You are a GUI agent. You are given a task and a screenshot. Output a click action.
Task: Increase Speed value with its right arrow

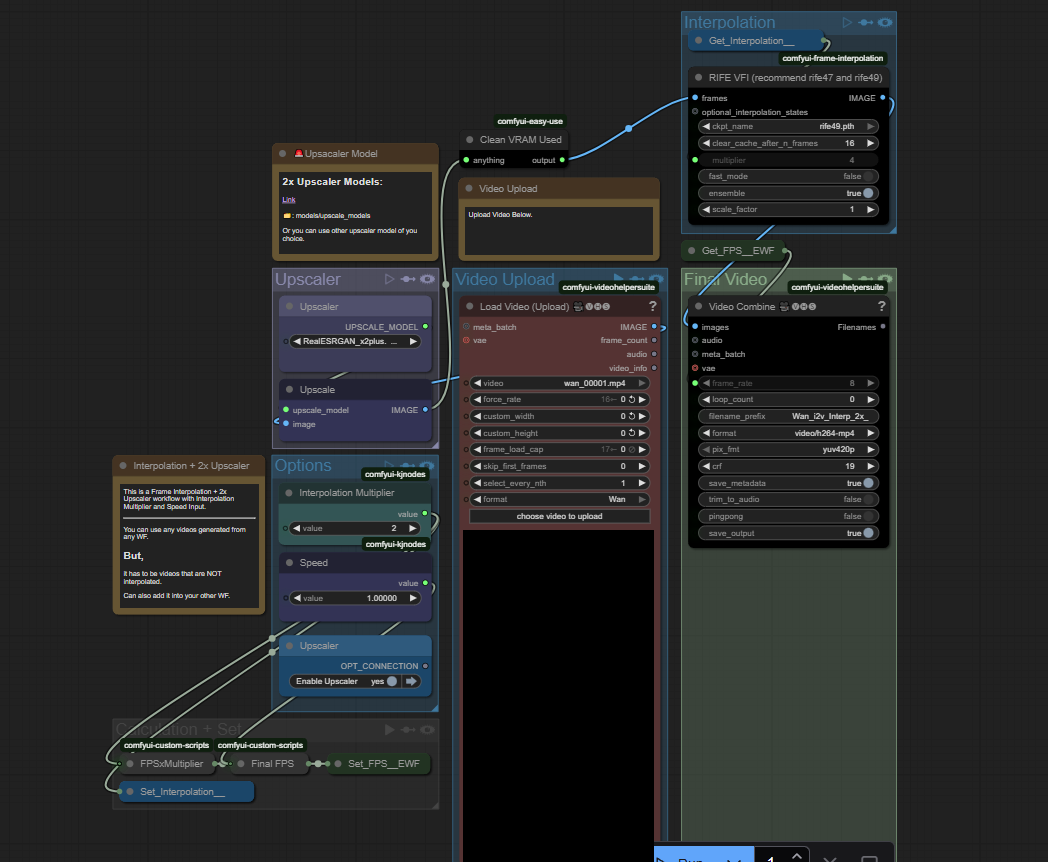413,598
